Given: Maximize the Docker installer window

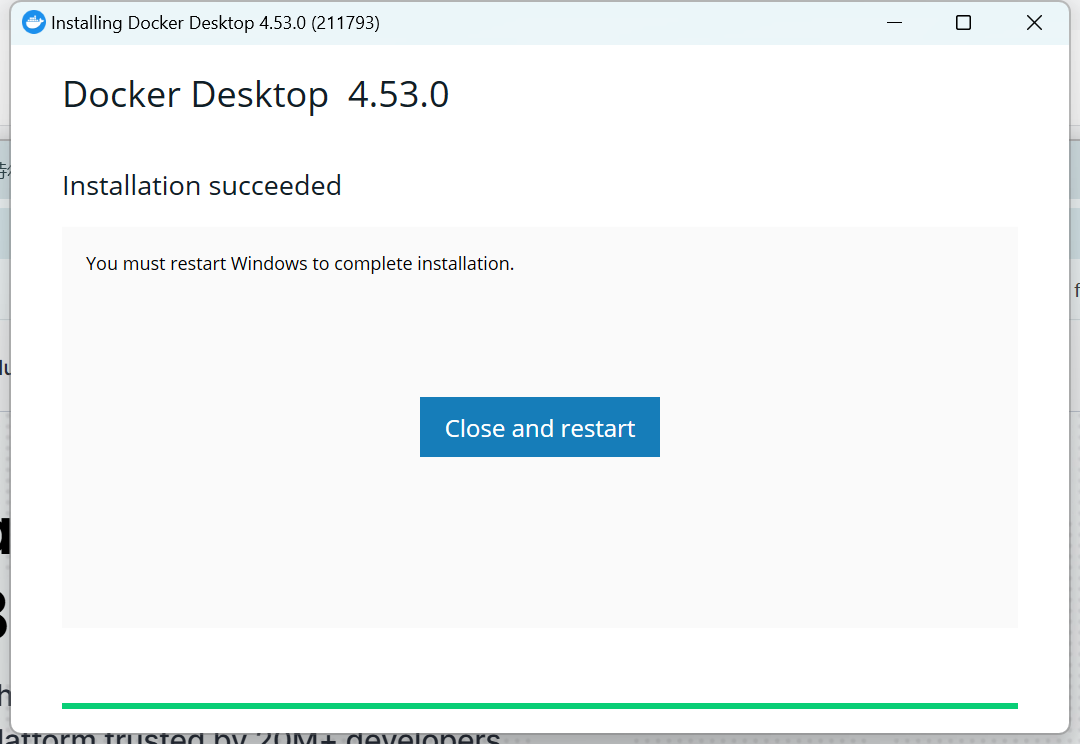Looking at the screenshot, I should (964, 23).
